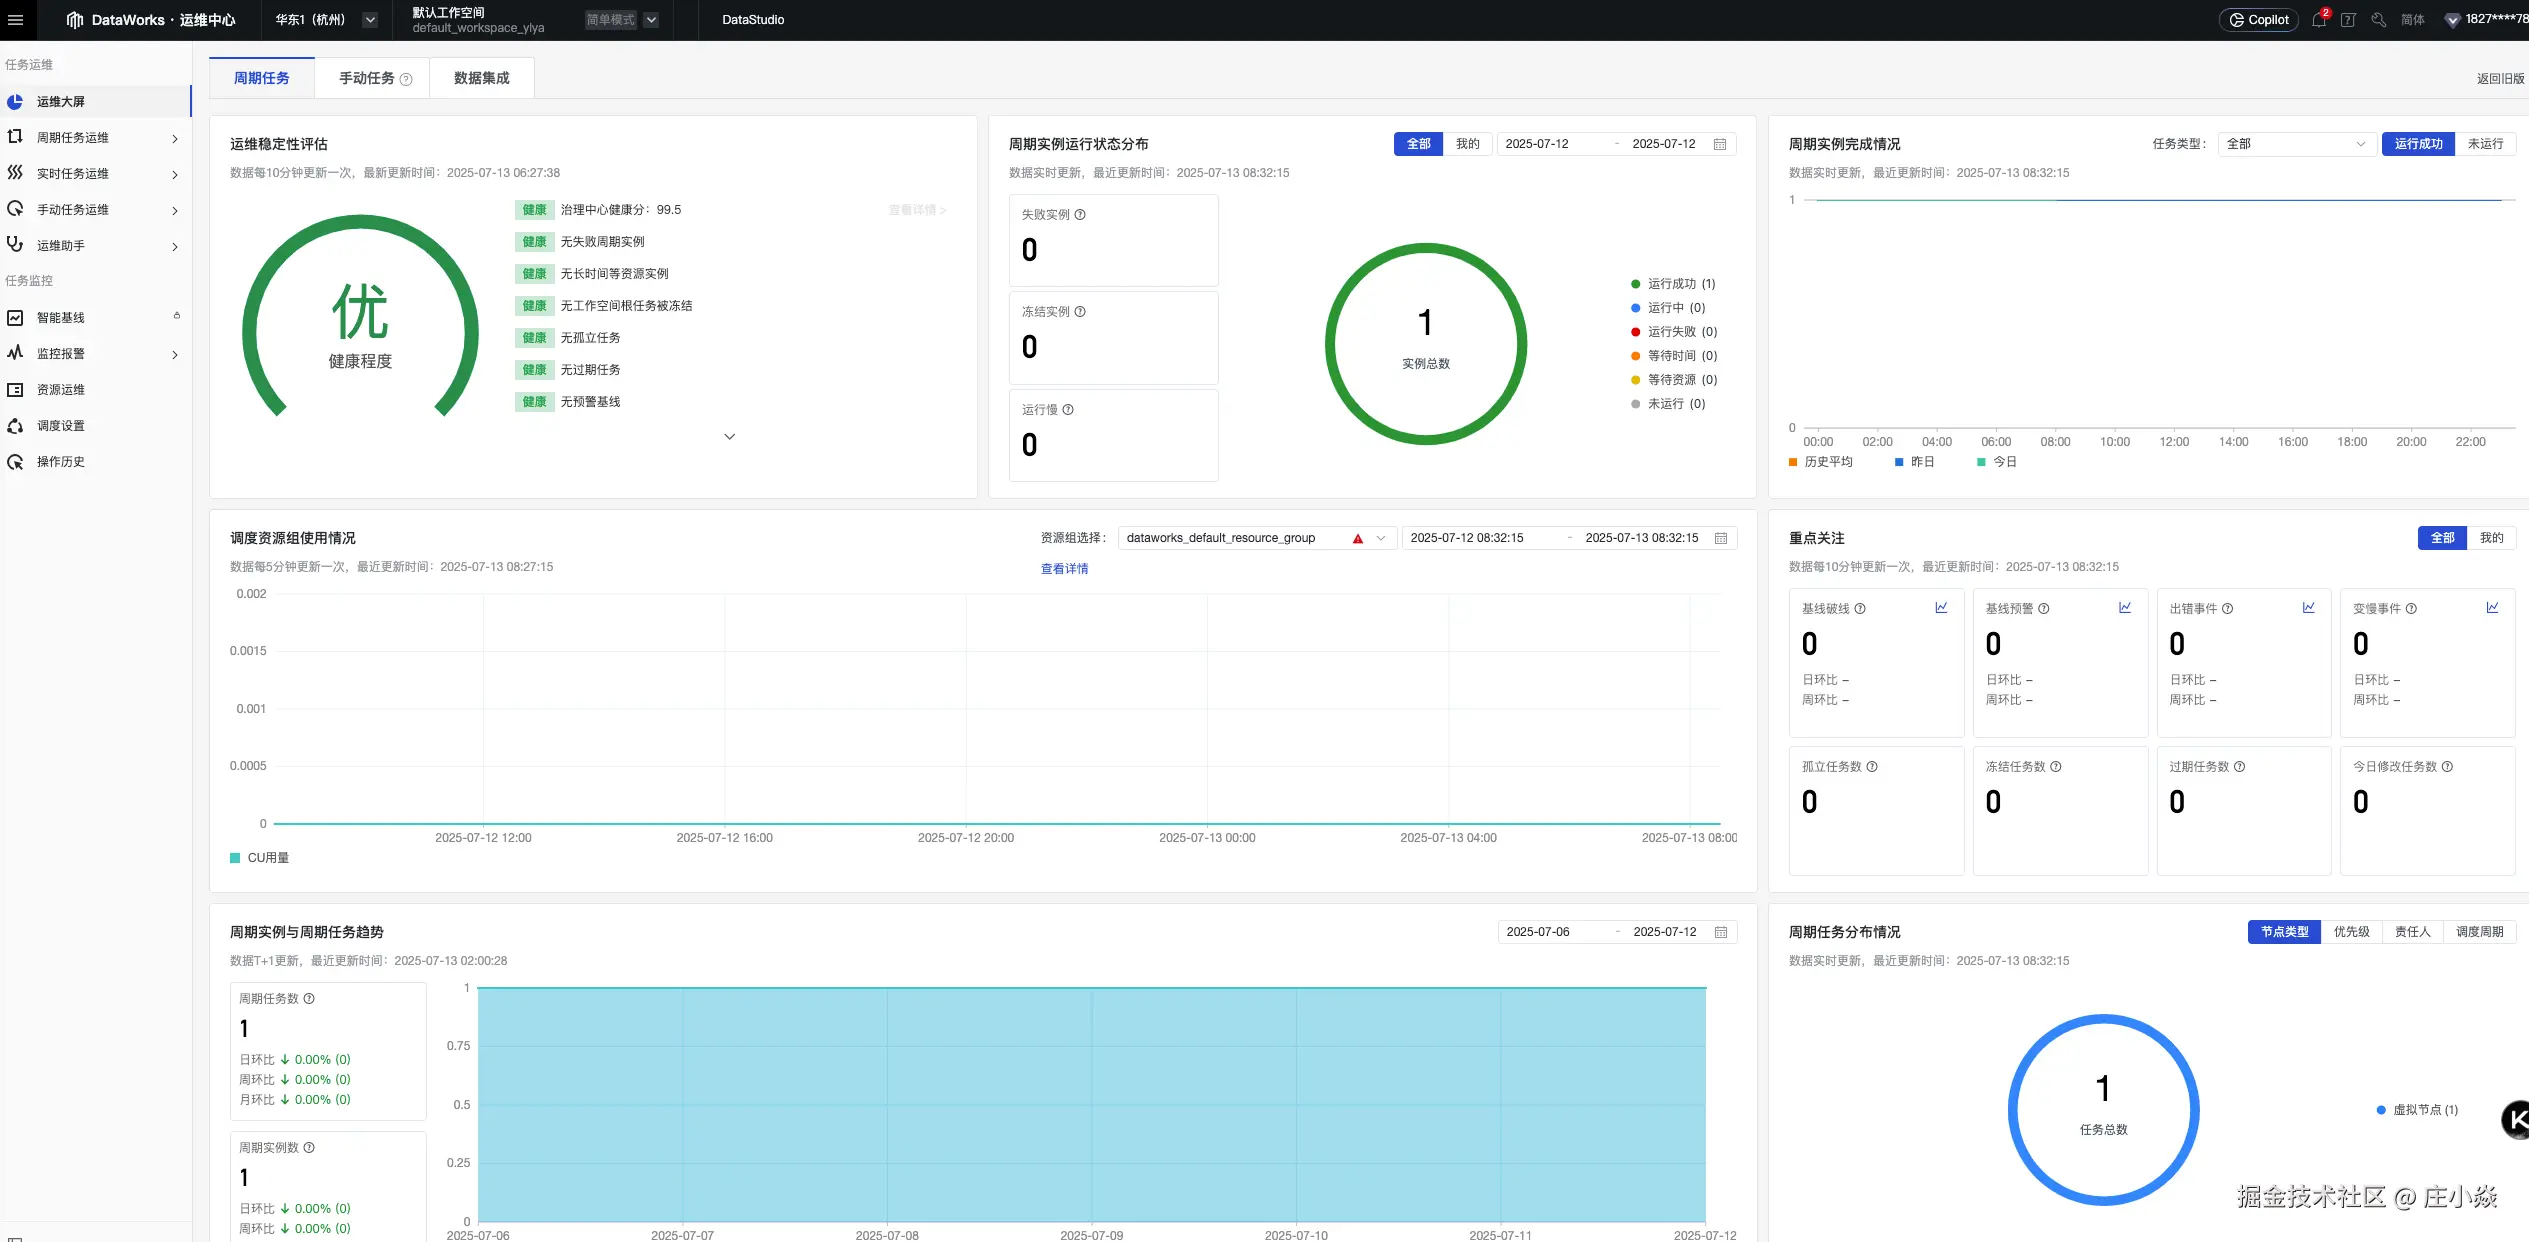
Task: Click help icon next to 失败实例
Action: coord(1080,215)
